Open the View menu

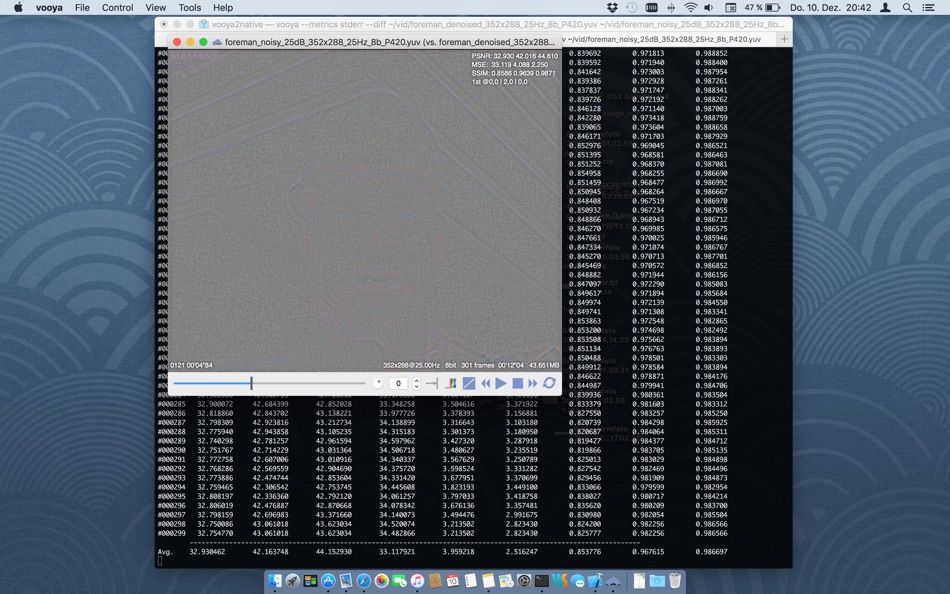tap(156, 7)
